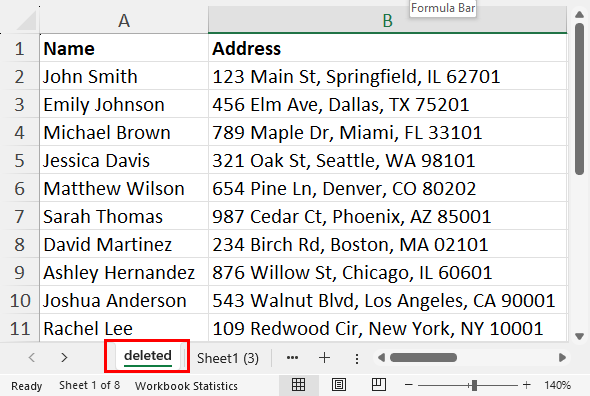The image size is (590, 396).
Task: Select the 987 Cedar Ct, Phoenix address
Action: tap(387, 216)
